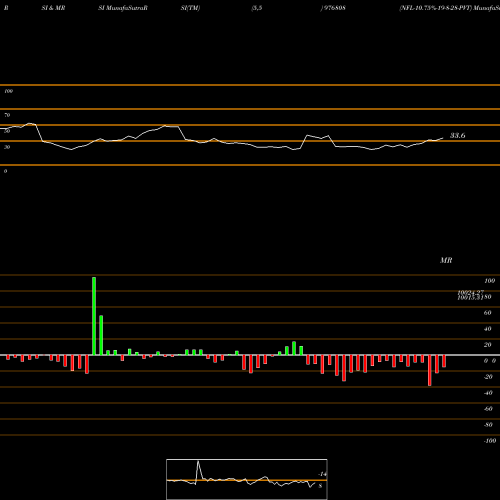The height and width of the screenshot is (500, 500).
Task: Click the 60 label on MR axis
Action: [x=487, y=313]
